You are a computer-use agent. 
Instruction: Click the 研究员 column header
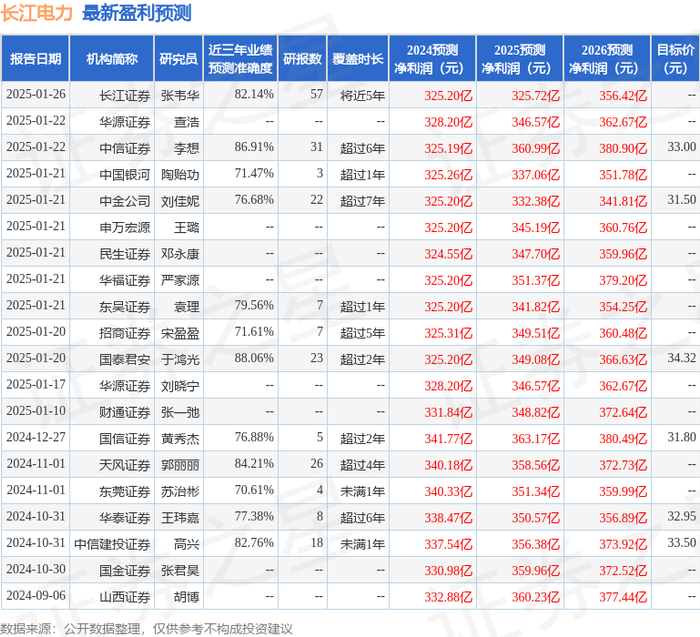179,59
